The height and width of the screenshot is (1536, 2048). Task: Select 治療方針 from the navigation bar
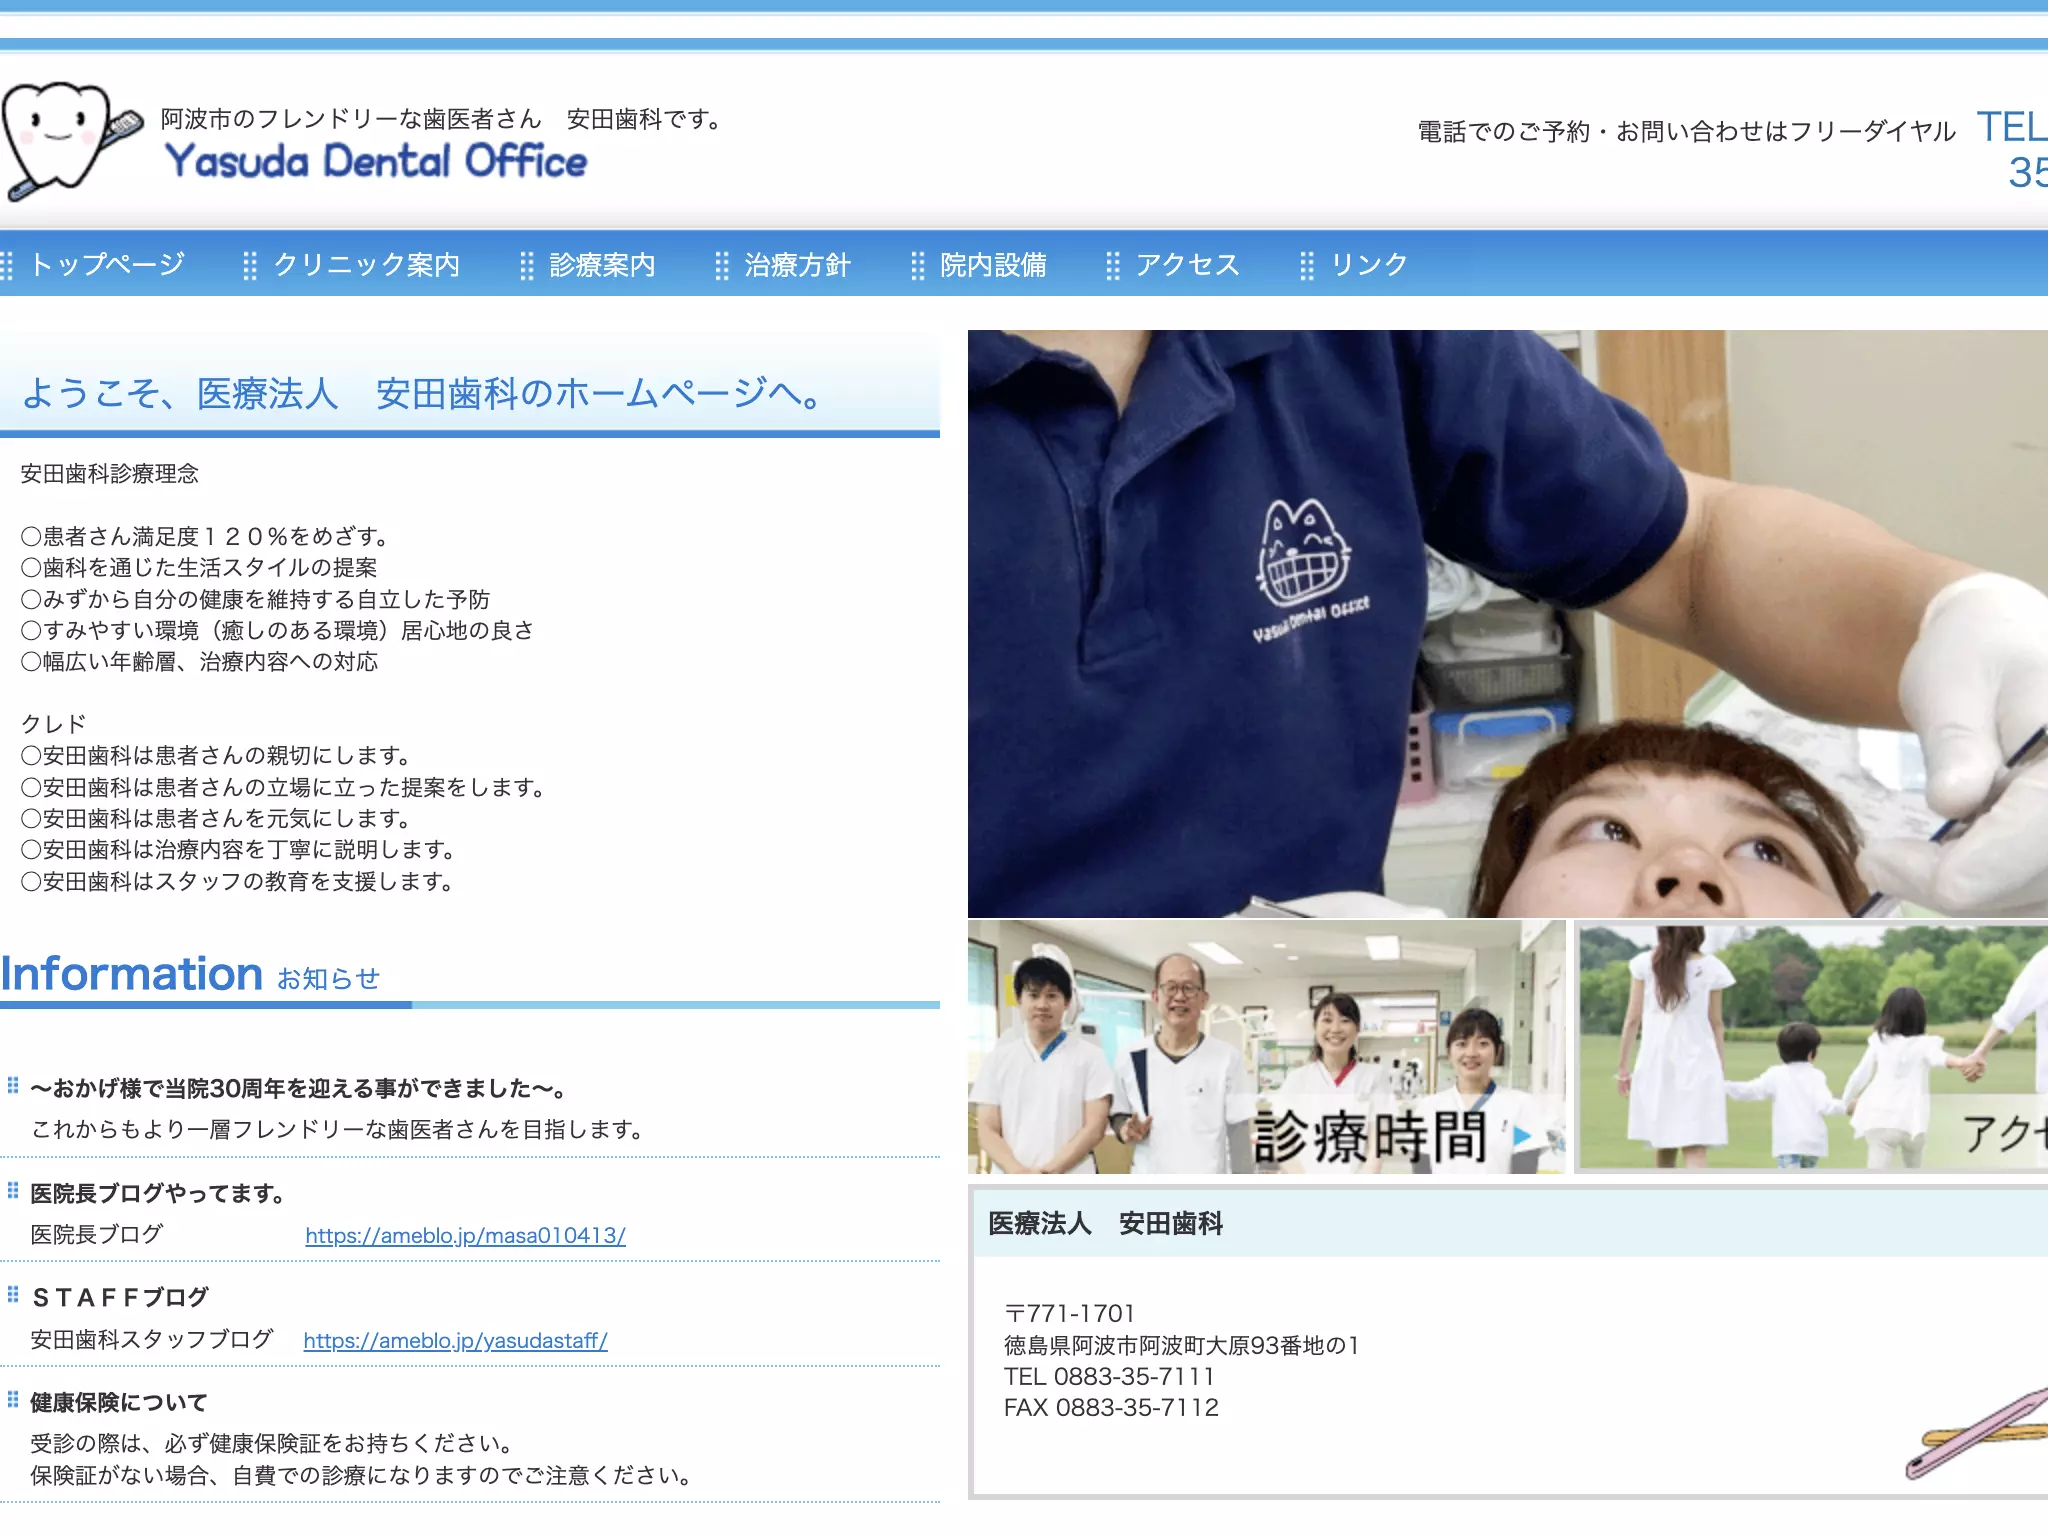point(797,264)
